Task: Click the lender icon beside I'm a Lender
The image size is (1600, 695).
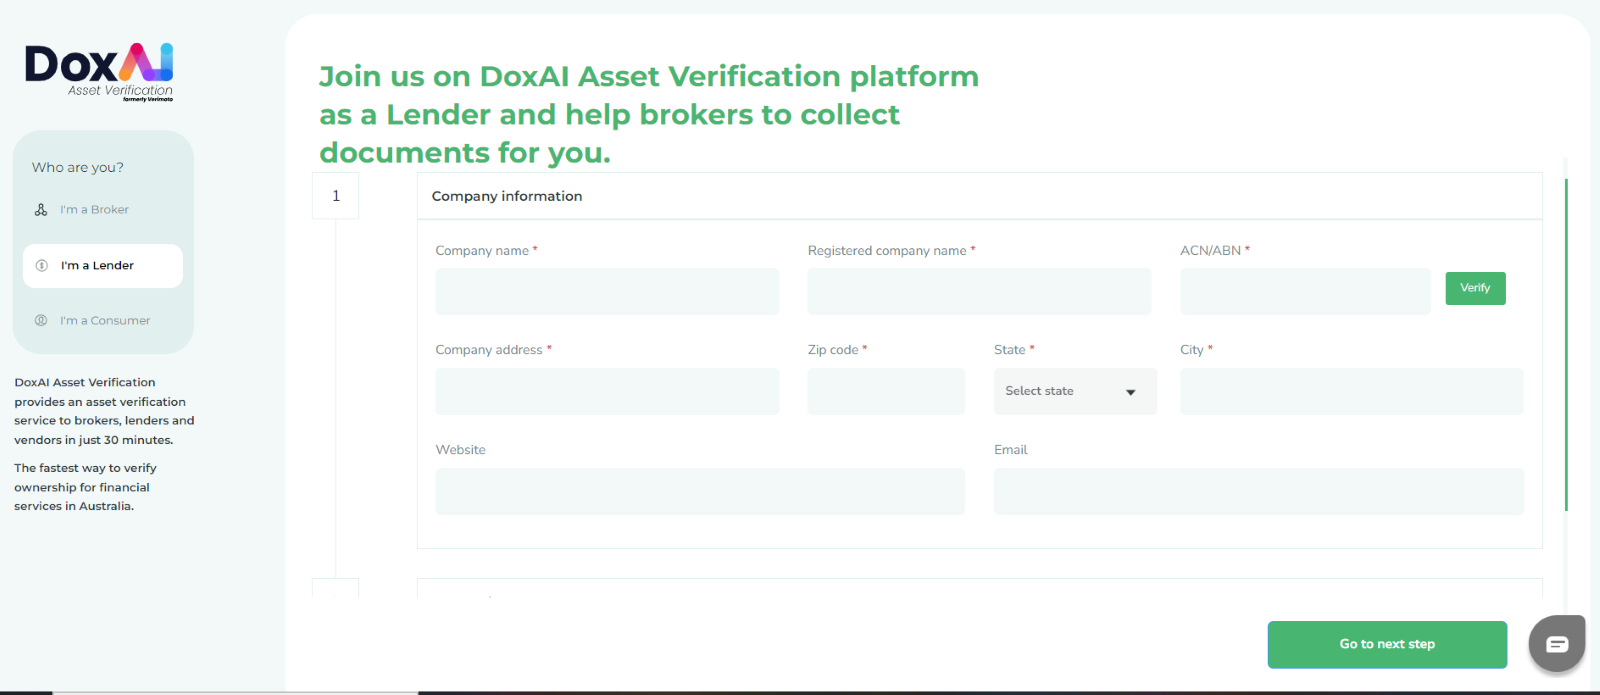Action: point(42,266)
